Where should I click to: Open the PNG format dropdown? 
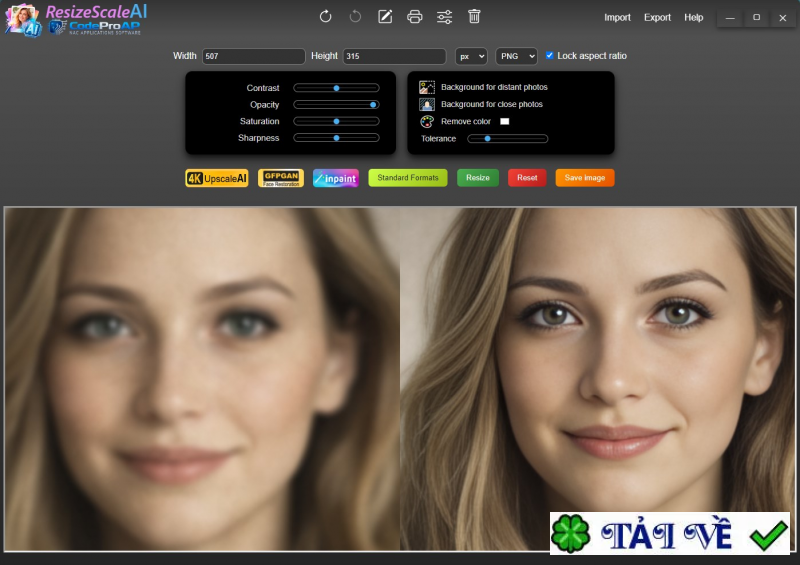coord(516,56)
